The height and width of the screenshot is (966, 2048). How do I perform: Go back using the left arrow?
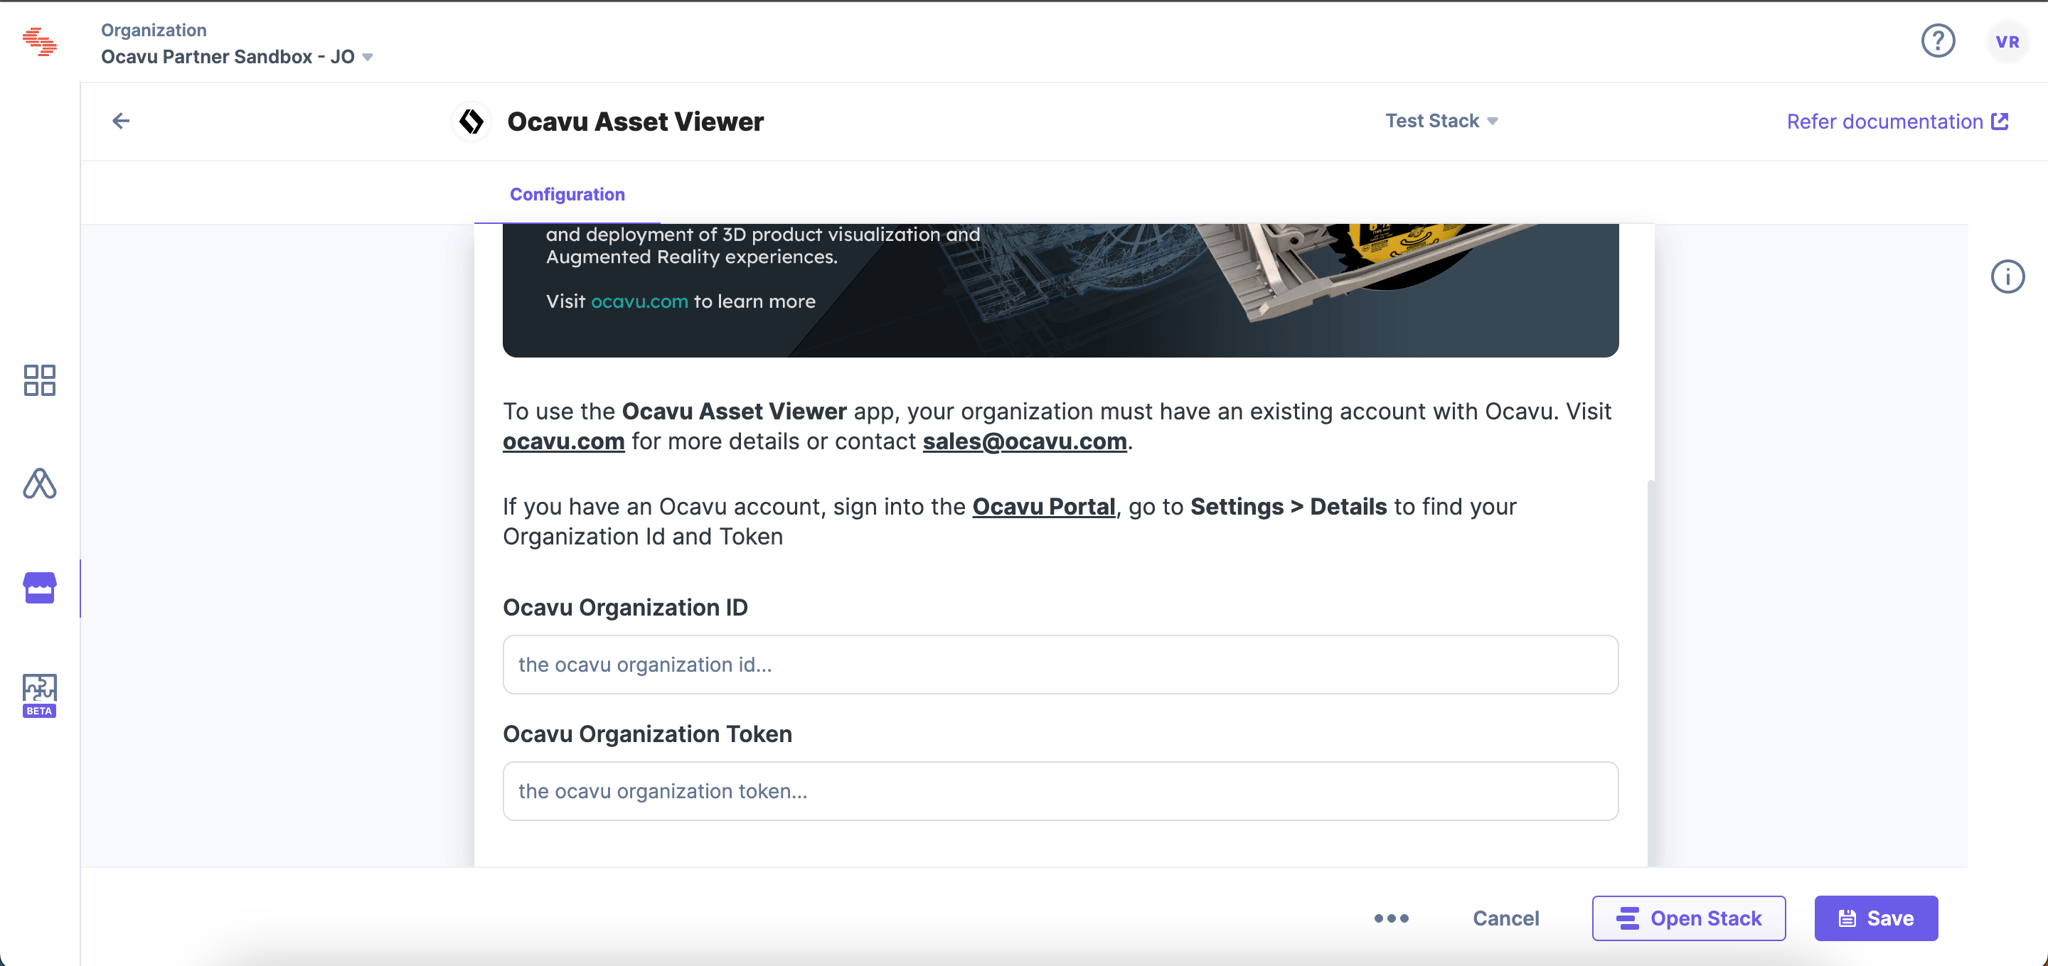[121, 121]
